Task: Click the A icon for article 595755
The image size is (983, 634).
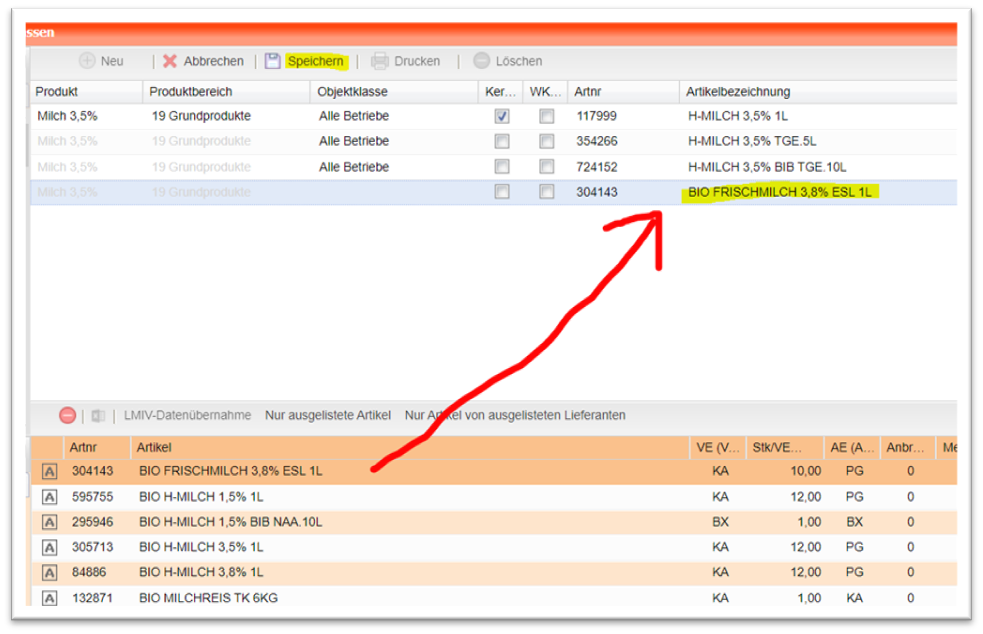Action: click(49, 497)
